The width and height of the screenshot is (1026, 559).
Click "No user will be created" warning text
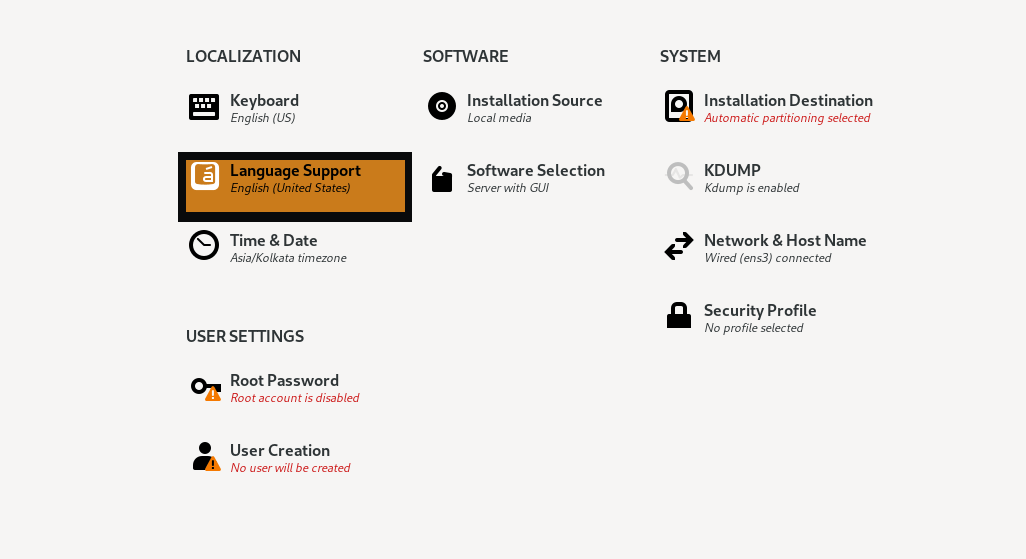tap(290, 468)
